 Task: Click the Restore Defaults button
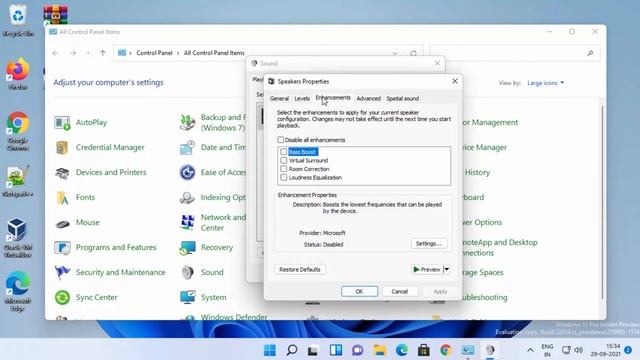pyautogui.click(x=300, y=269)
